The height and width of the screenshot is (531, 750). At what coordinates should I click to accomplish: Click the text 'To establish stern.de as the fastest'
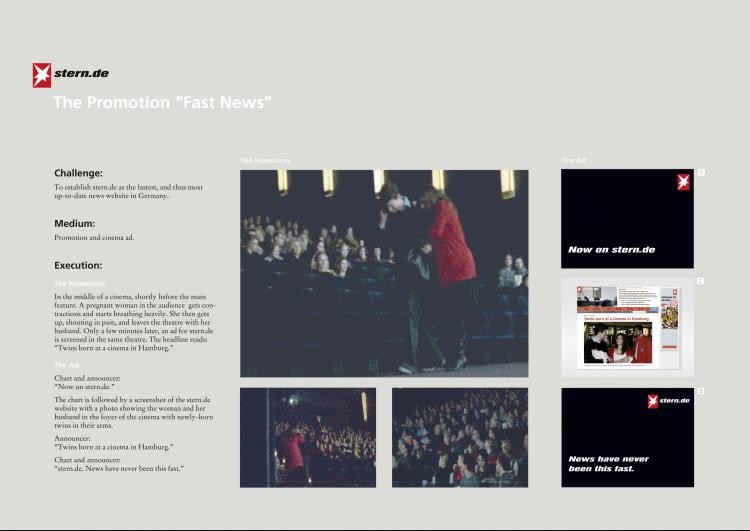(x=128, y=191)
